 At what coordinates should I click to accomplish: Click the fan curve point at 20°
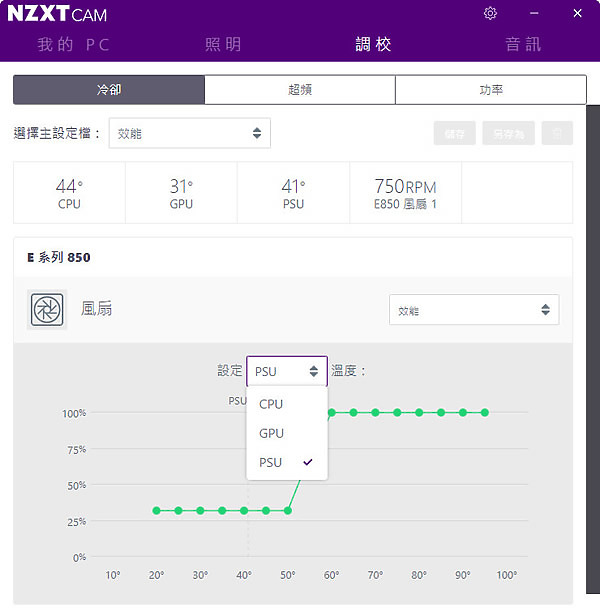click(x=157, y=511)
